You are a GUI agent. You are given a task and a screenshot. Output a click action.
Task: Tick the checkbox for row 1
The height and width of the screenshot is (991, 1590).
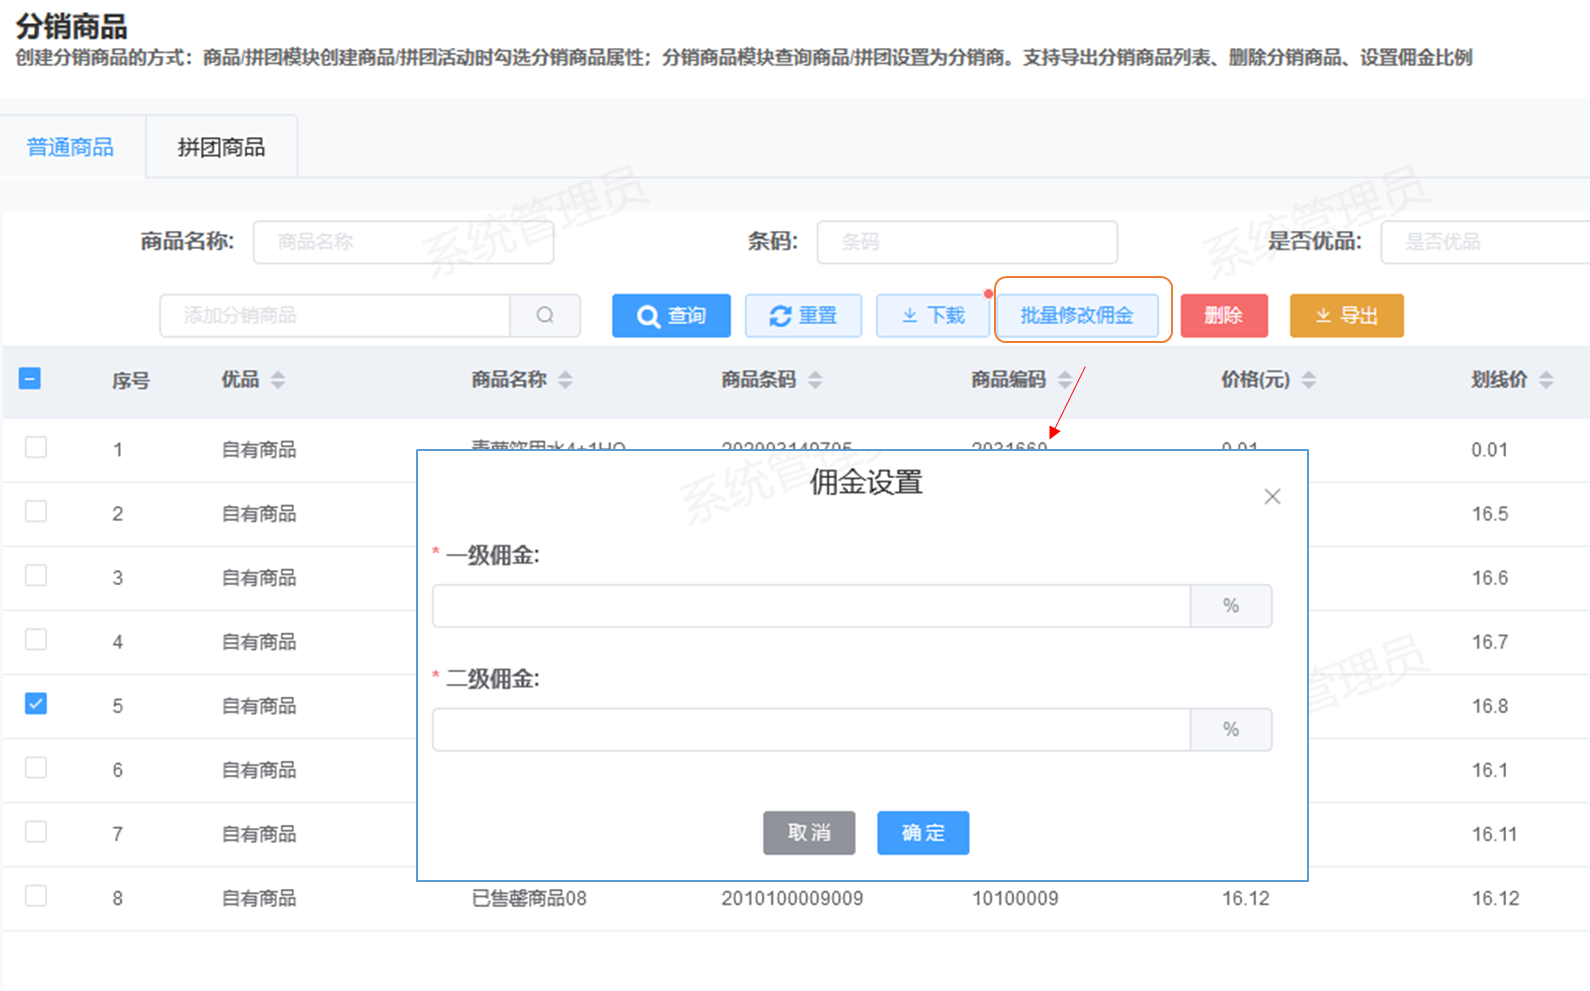tap(36, 448)
